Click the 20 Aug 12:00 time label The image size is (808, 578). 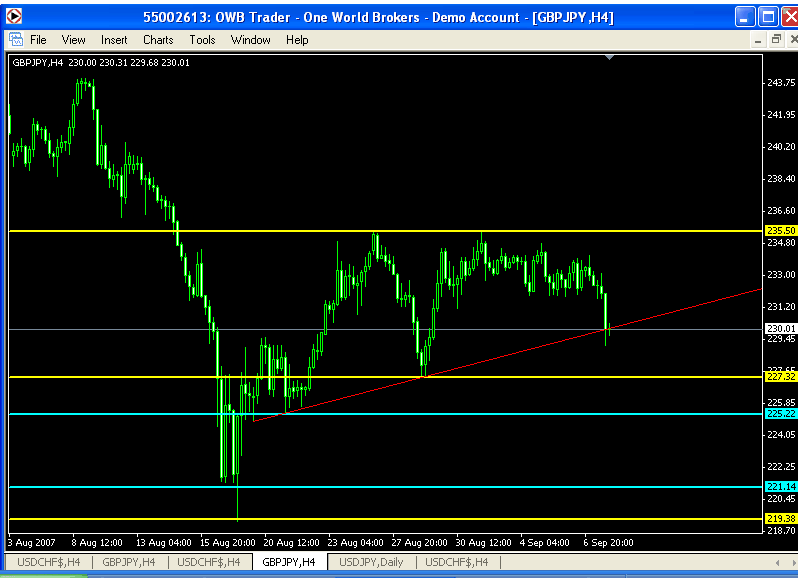coord(292,542)
